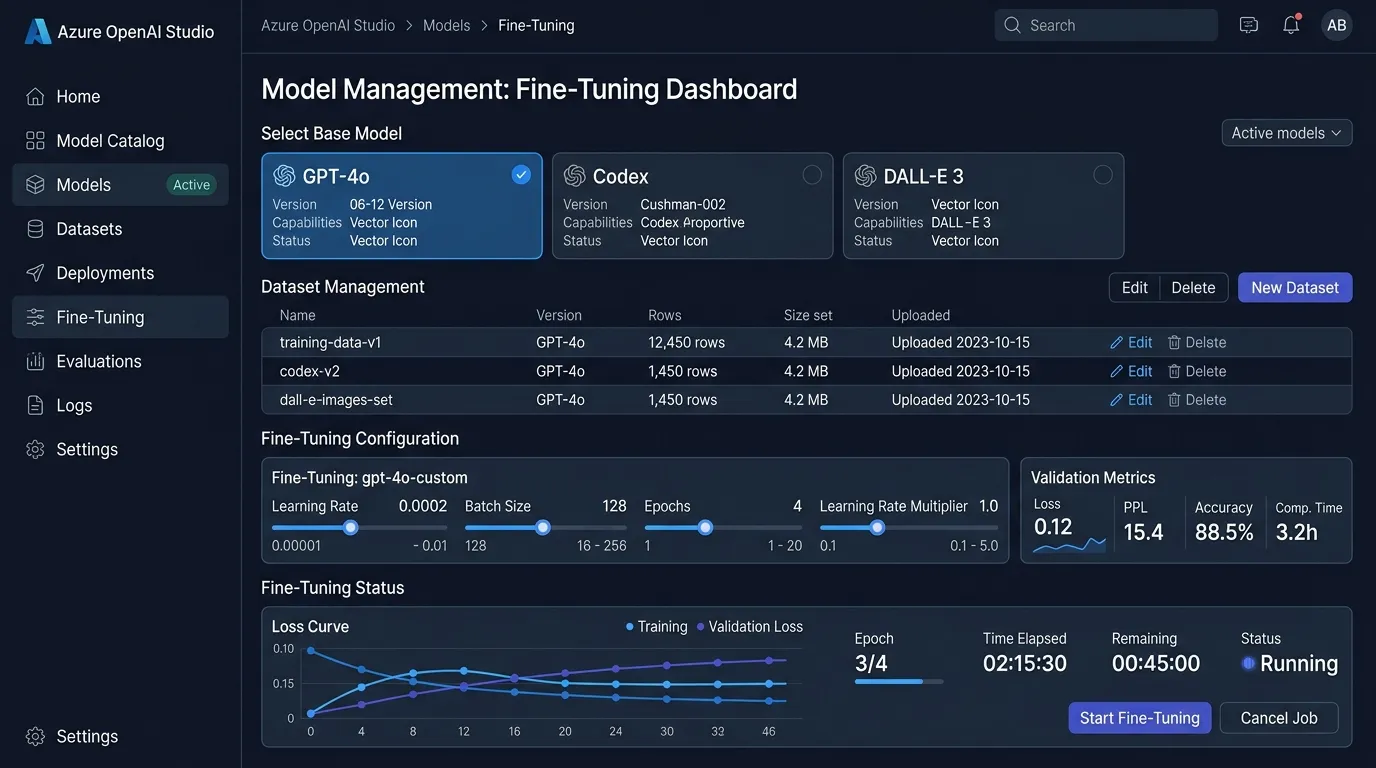Viewport: 1376px width, 768px height.
Task: Click the Start Fine-Tuning button
Action: click(1140, 718)
